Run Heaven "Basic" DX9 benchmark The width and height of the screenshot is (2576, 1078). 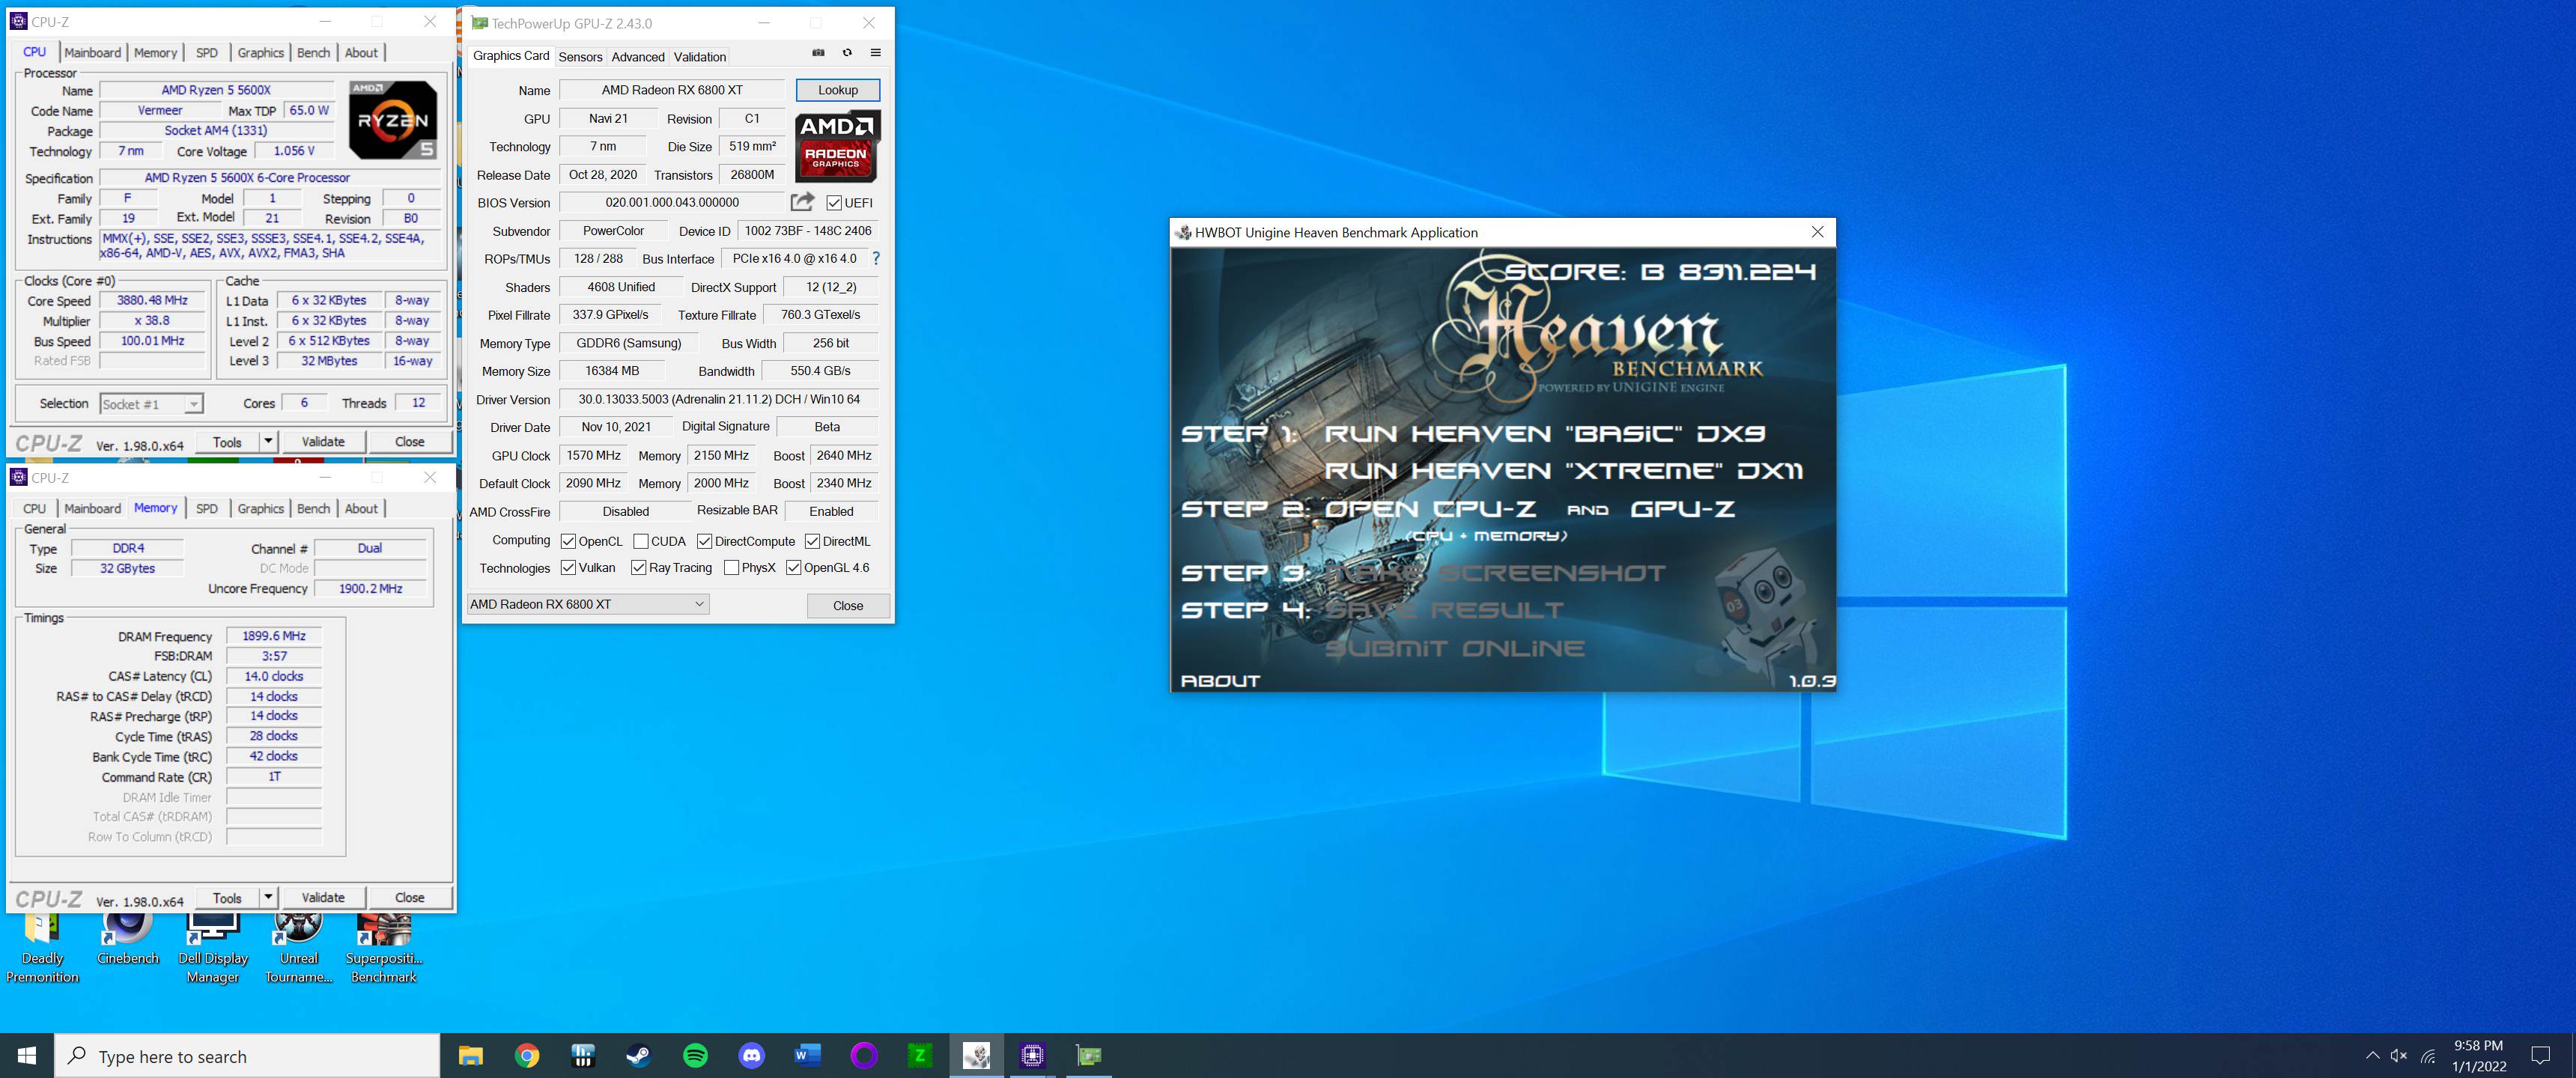(1544, 433)
